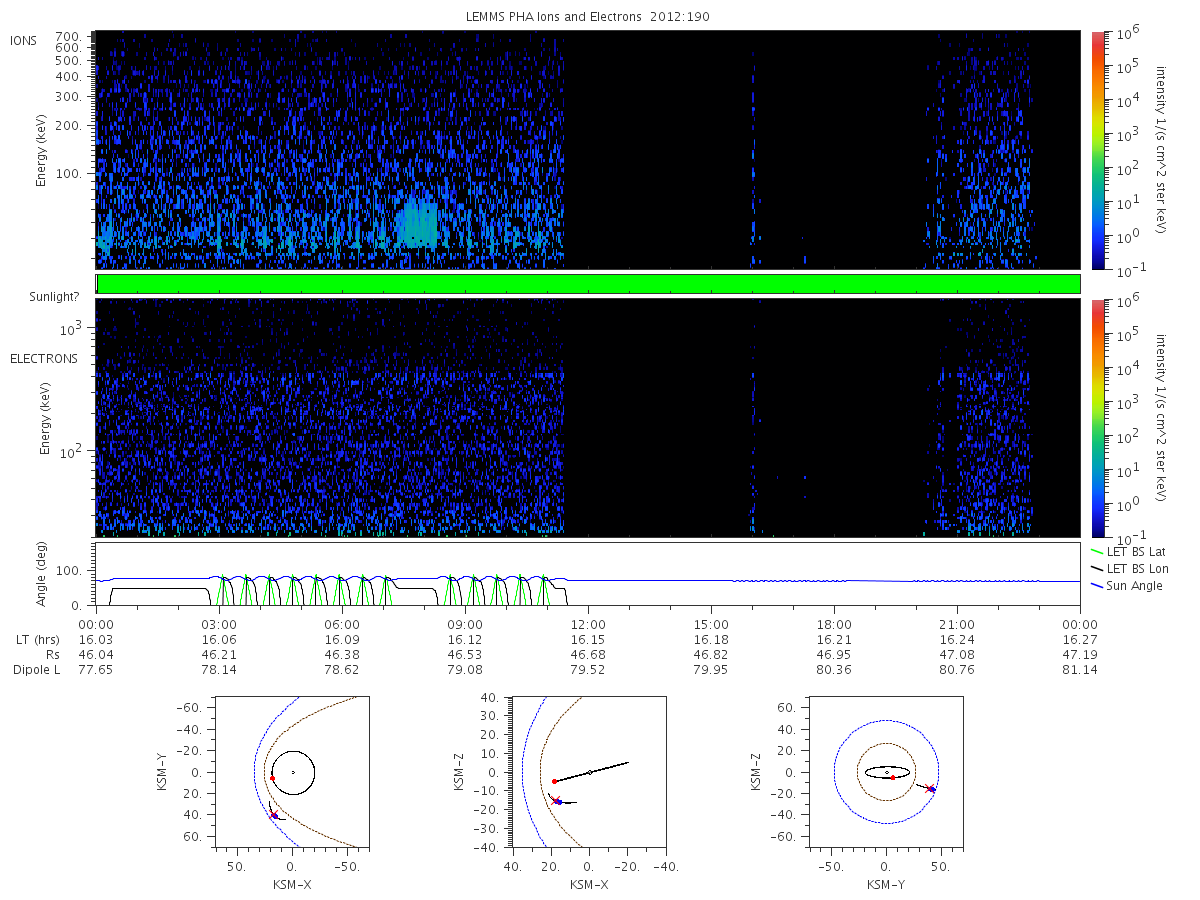
Task: Click the red dot in the KSM-X KSM-Y orbit plot
Action: [272, 778]
